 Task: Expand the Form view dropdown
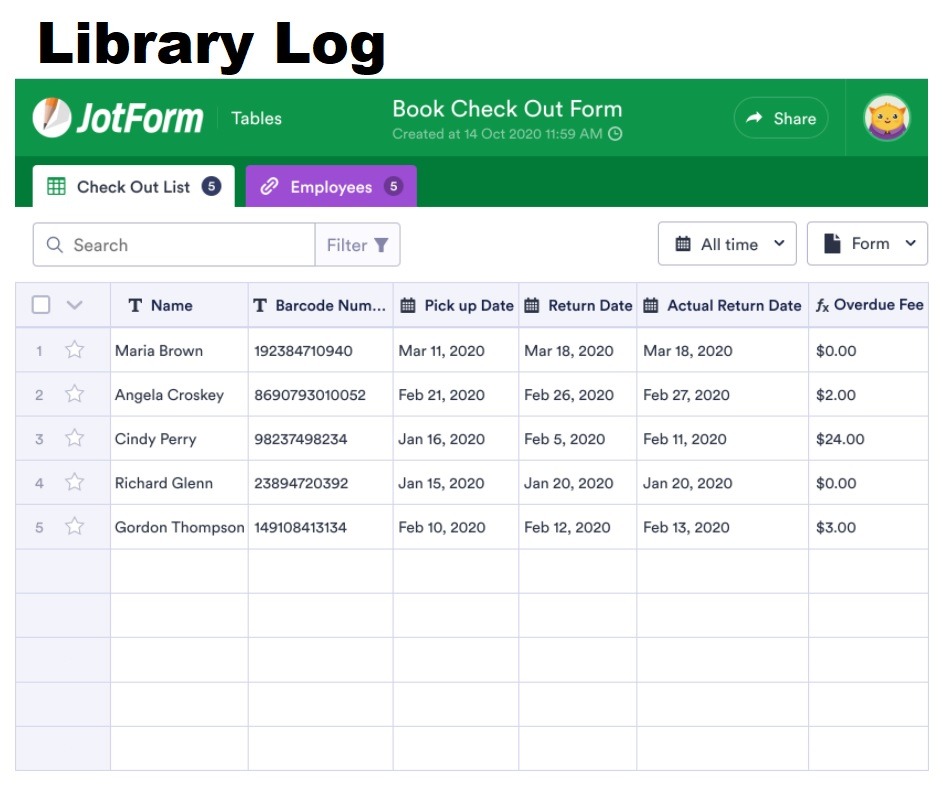(x=867, y=244)
